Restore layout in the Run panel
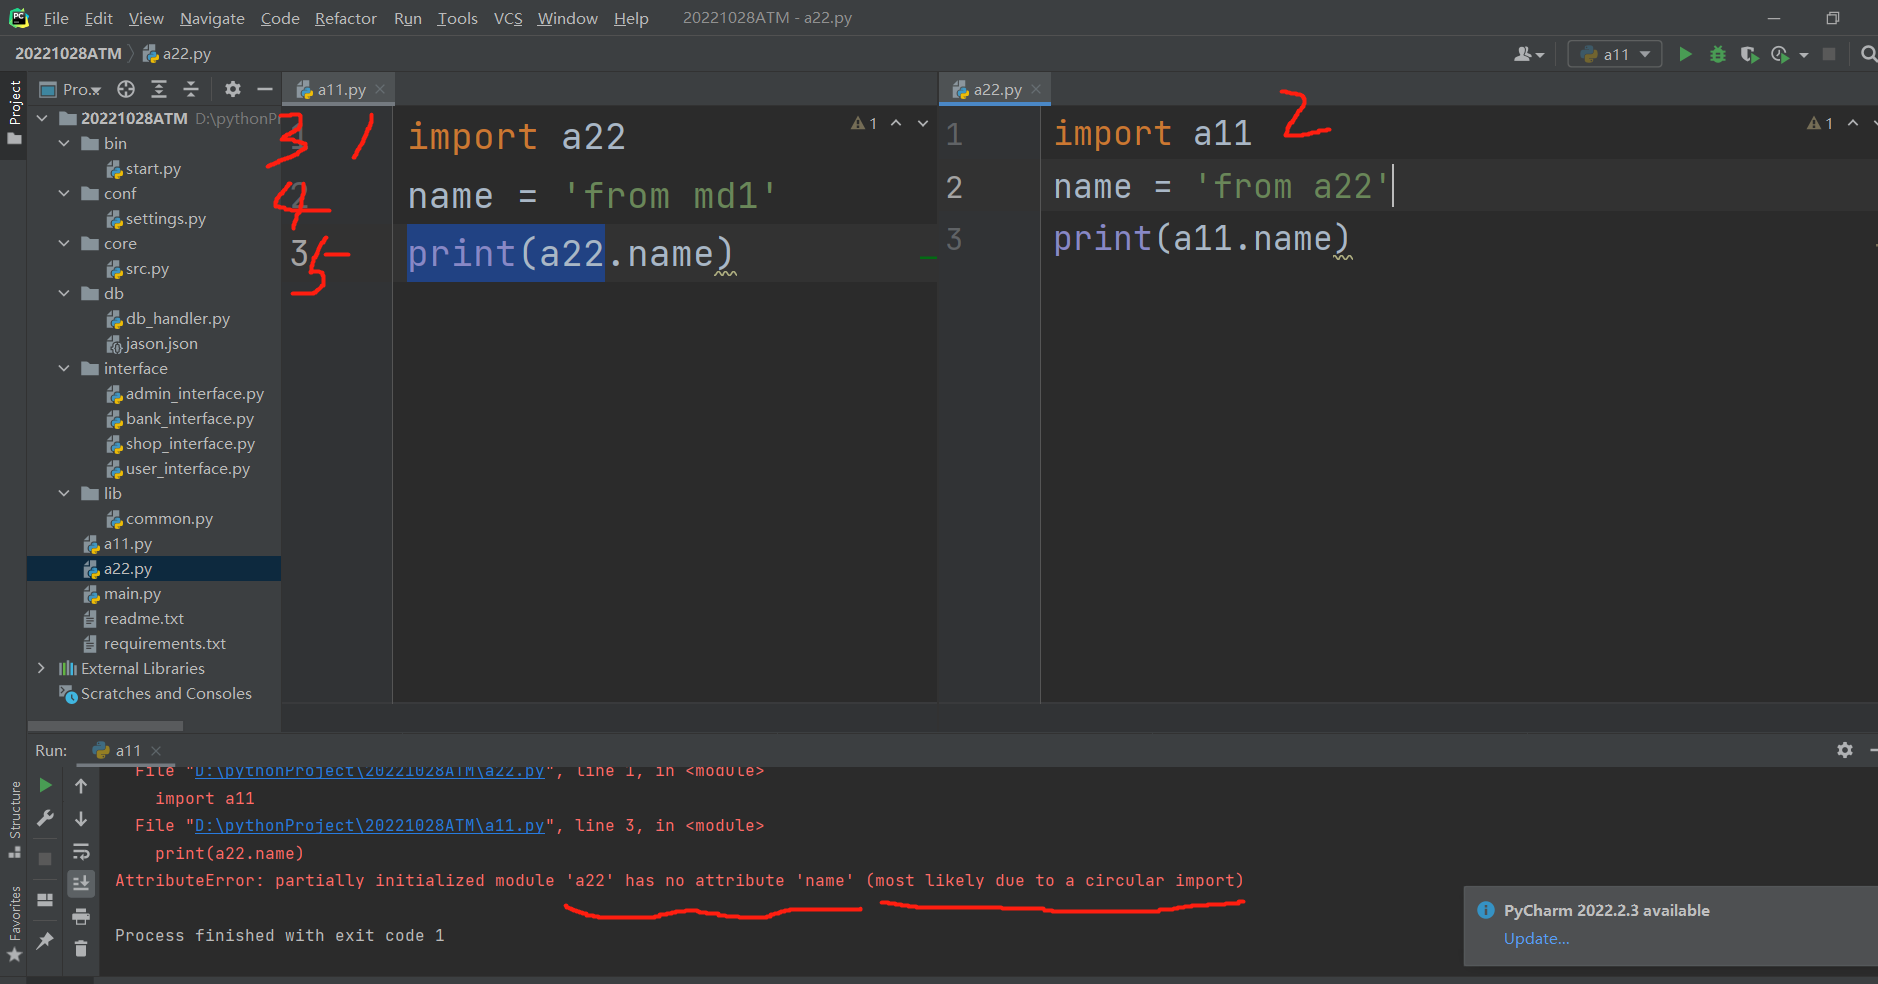Screen dimensions: 1878x984 tap(45, 900)
